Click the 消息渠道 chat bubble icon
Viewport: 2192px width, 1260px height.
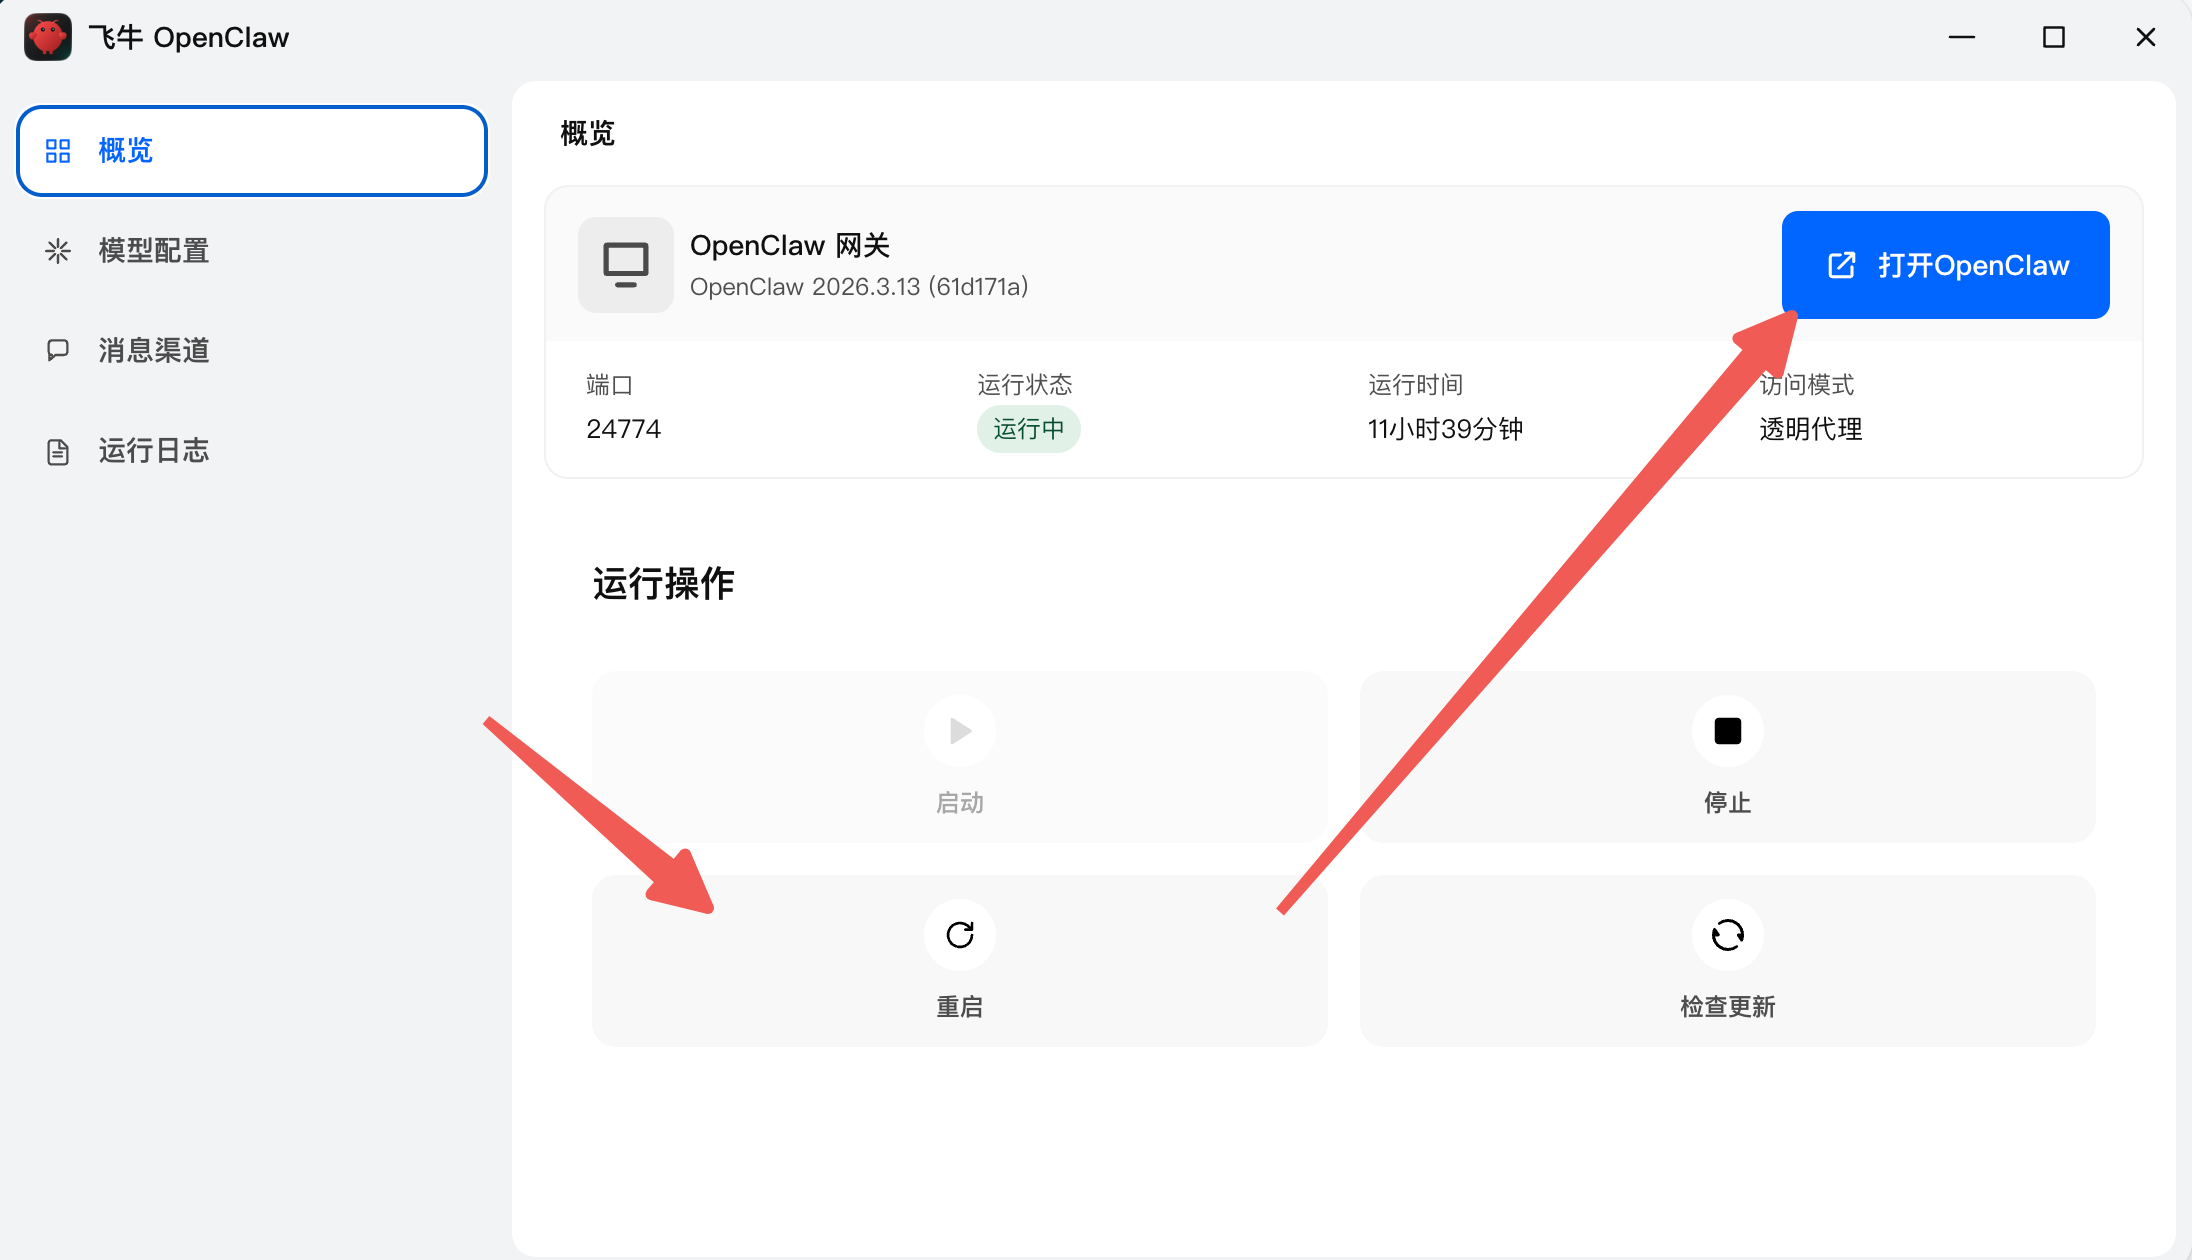point(58,350)
